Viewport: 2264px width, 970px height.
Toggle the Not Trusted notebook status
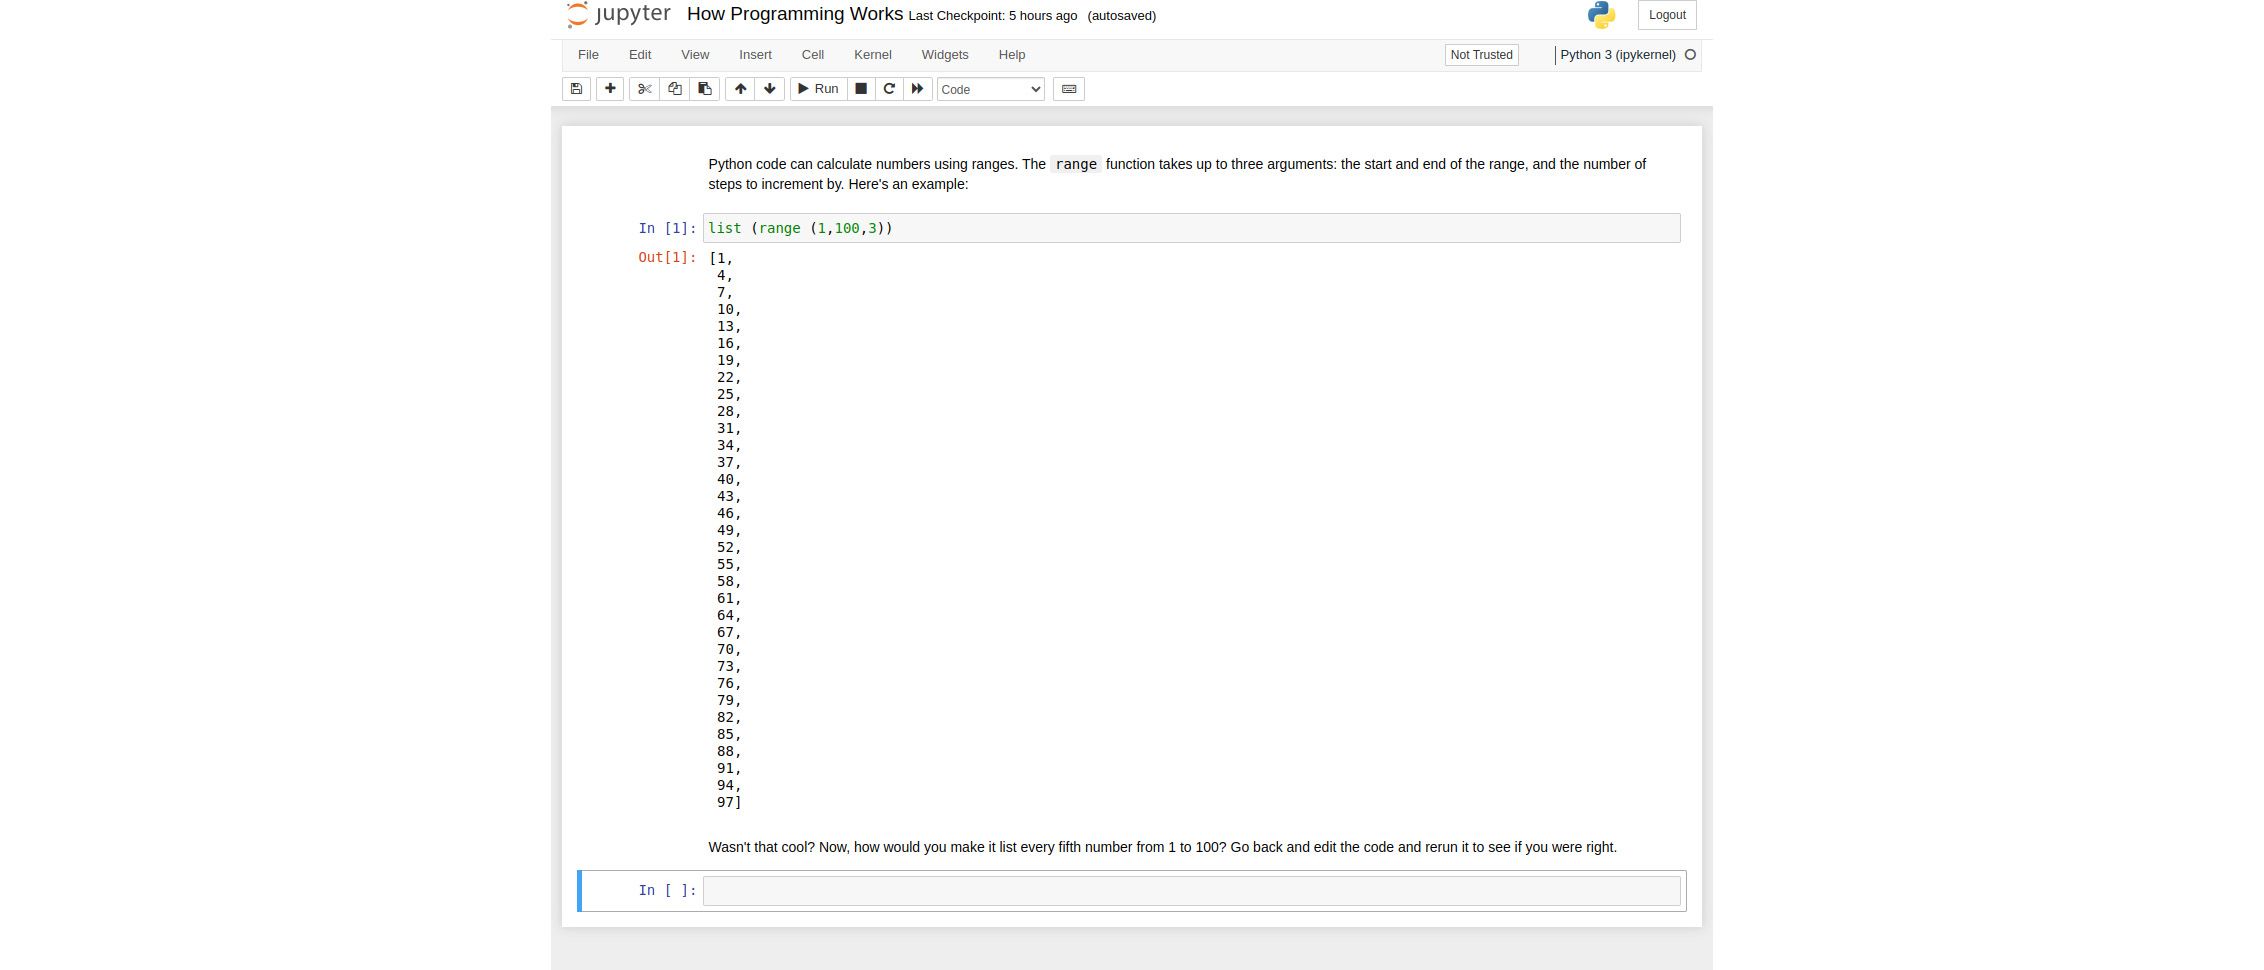pyautogui.click(x=1481, y=55)
